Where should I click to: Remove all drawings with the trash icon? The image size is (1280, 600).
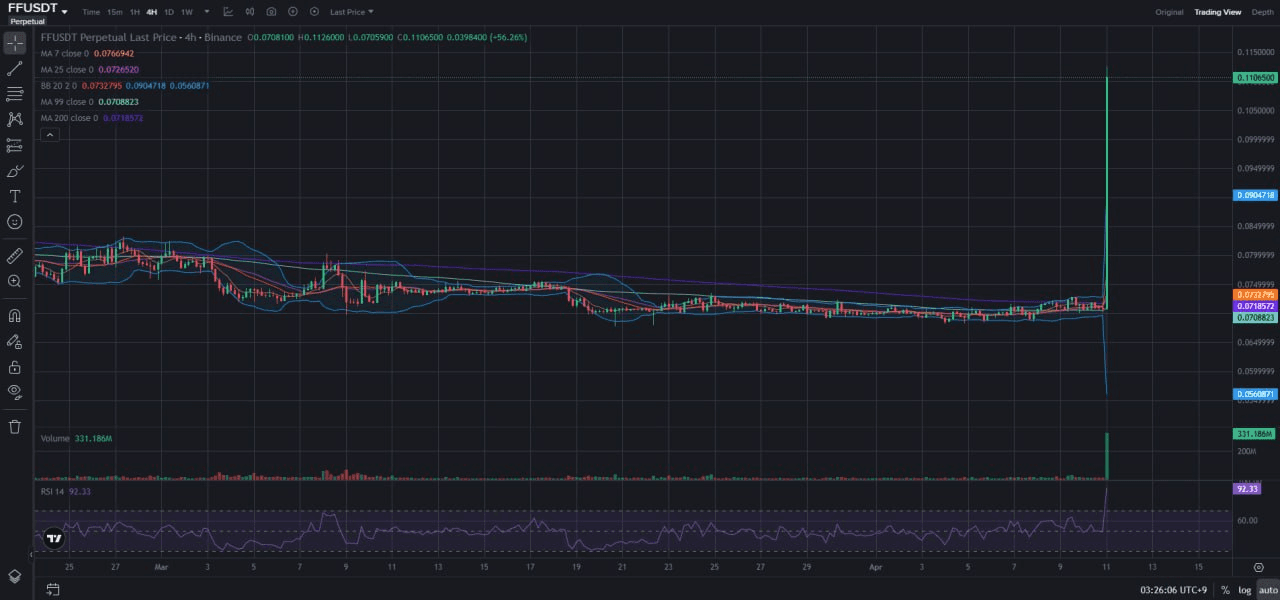(x=15, y=426)
